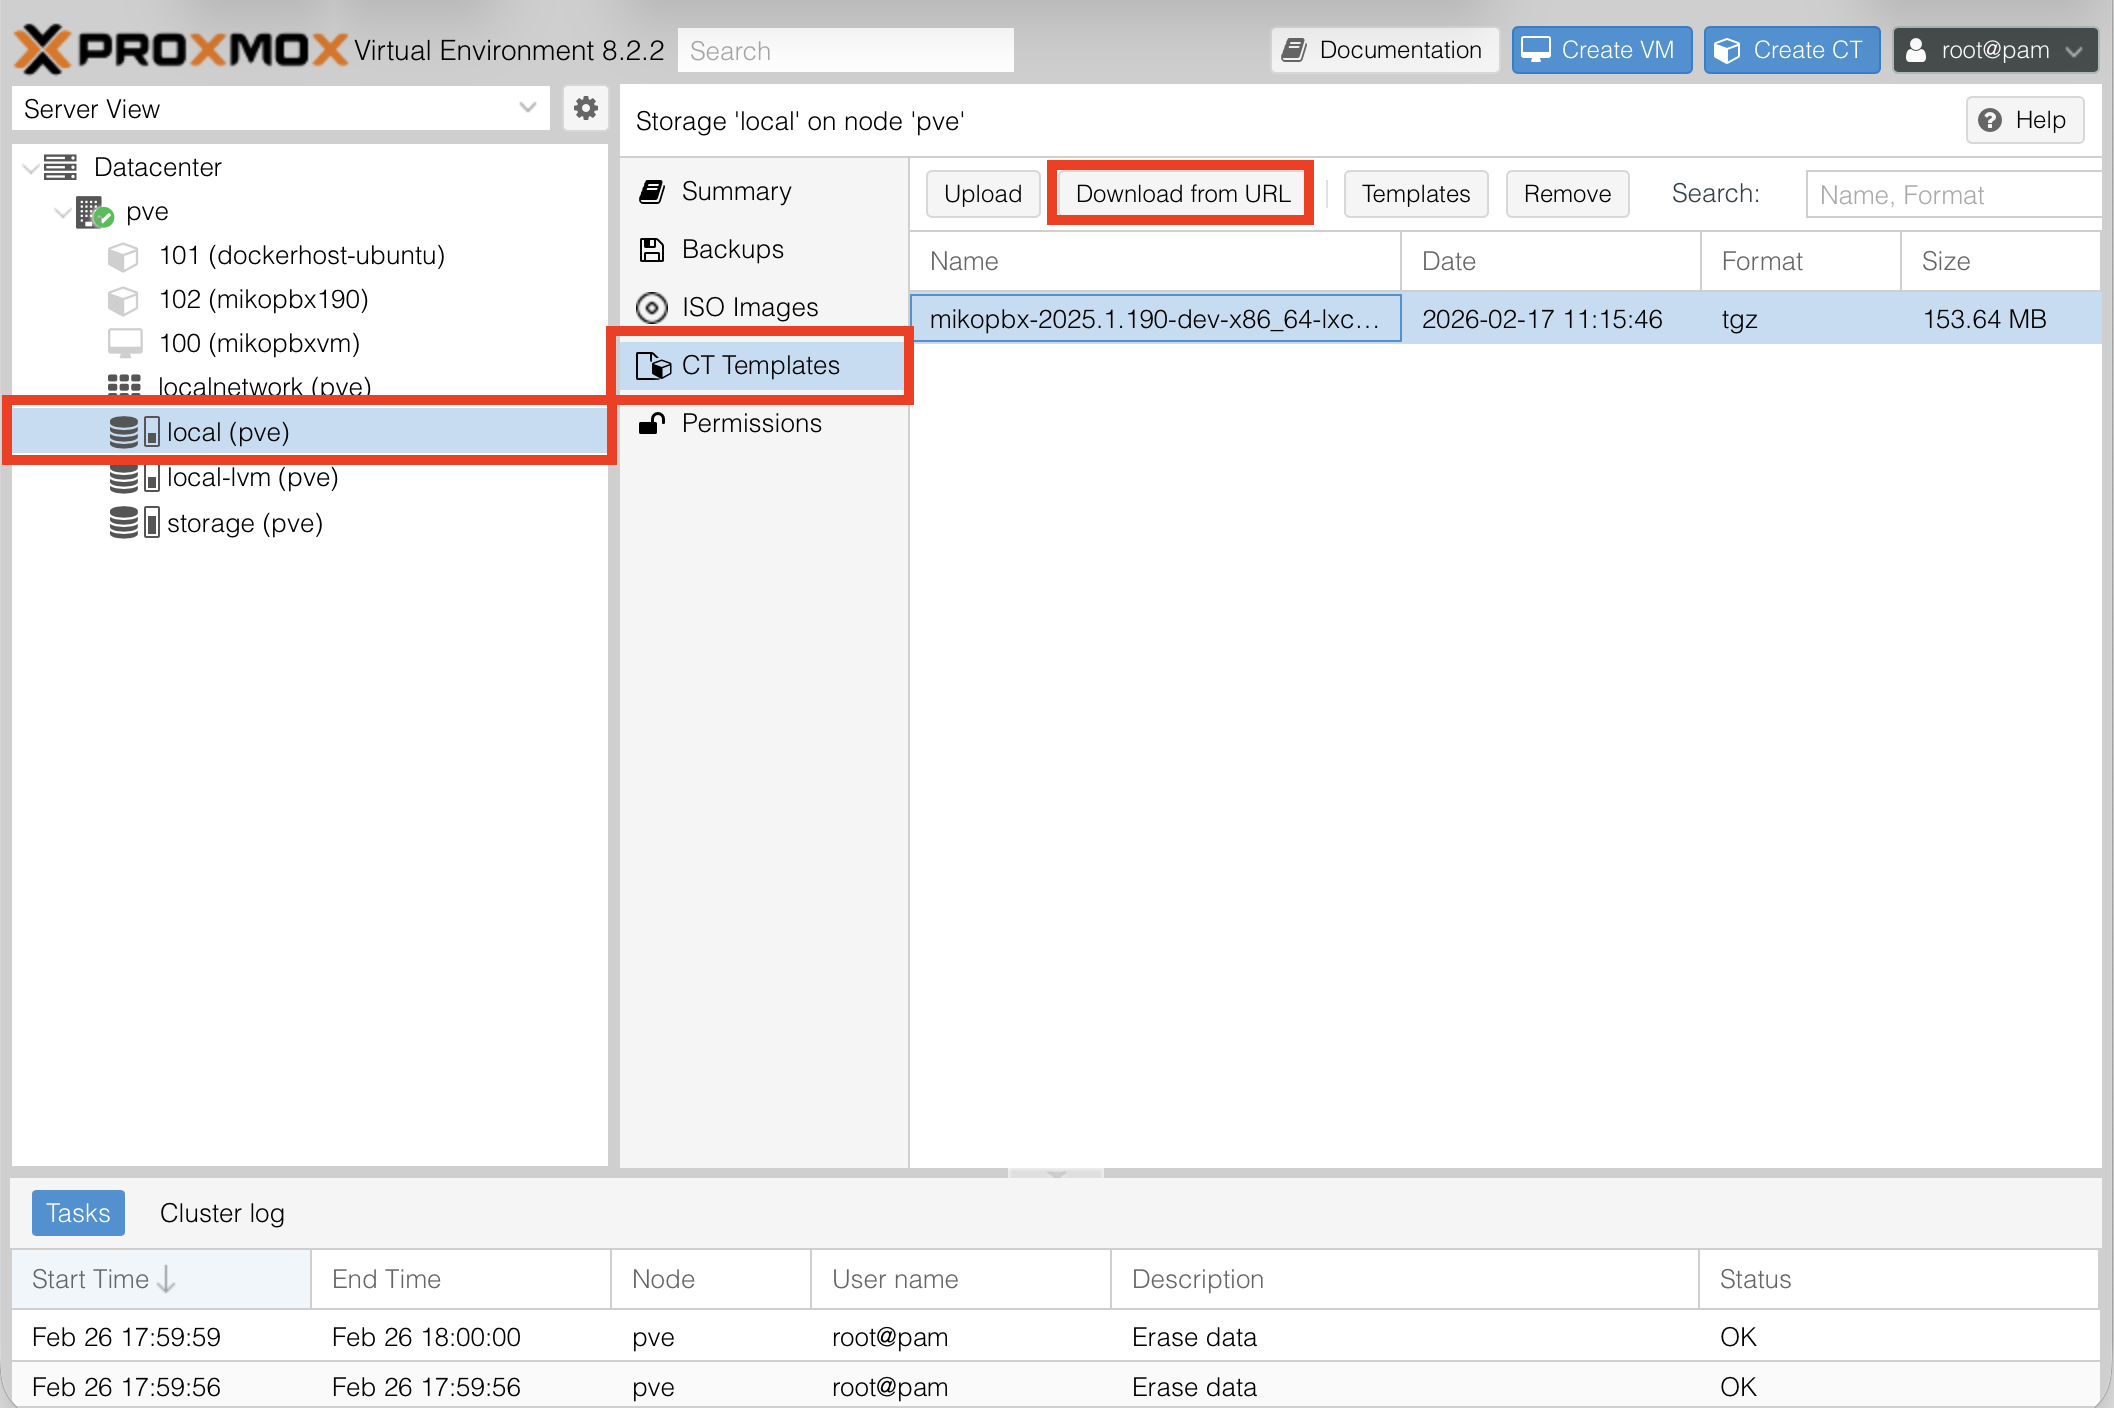Open the Backups section
The image size is (2114, 1408).
coord(732,249)
